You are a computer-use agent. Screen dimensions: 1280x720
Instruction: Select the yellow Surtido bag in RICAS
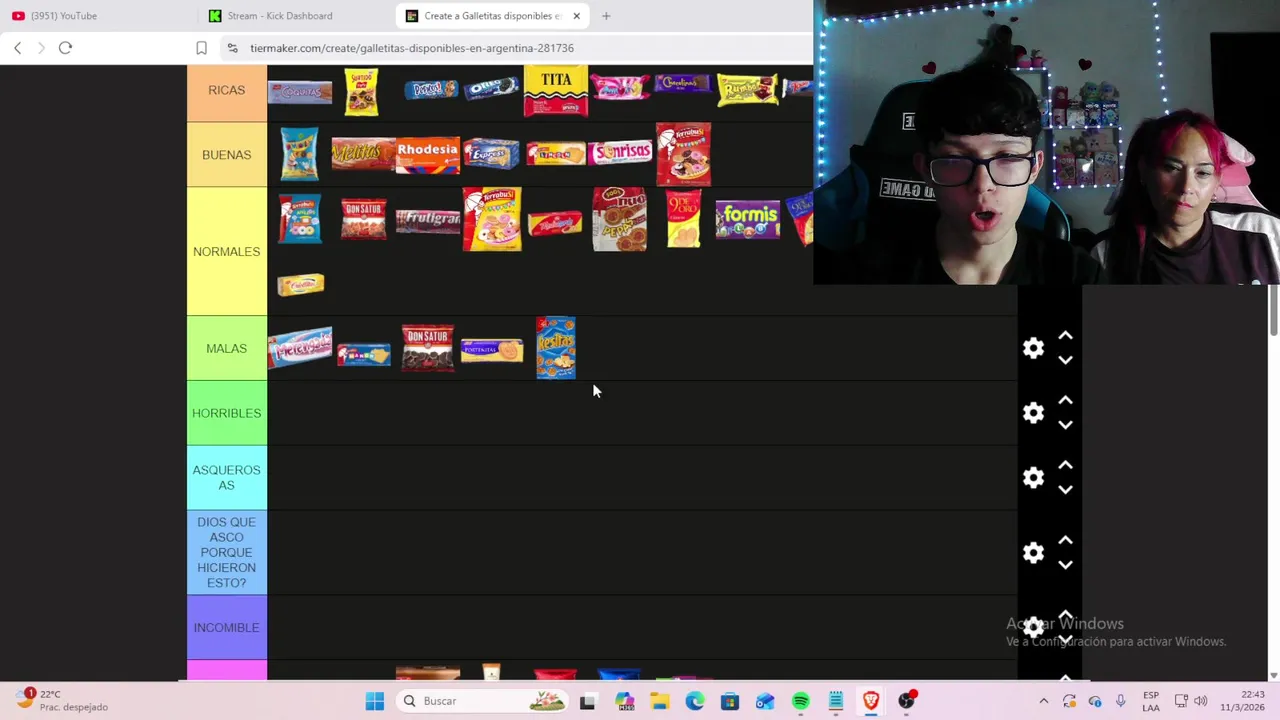click(x=362, y=92)
